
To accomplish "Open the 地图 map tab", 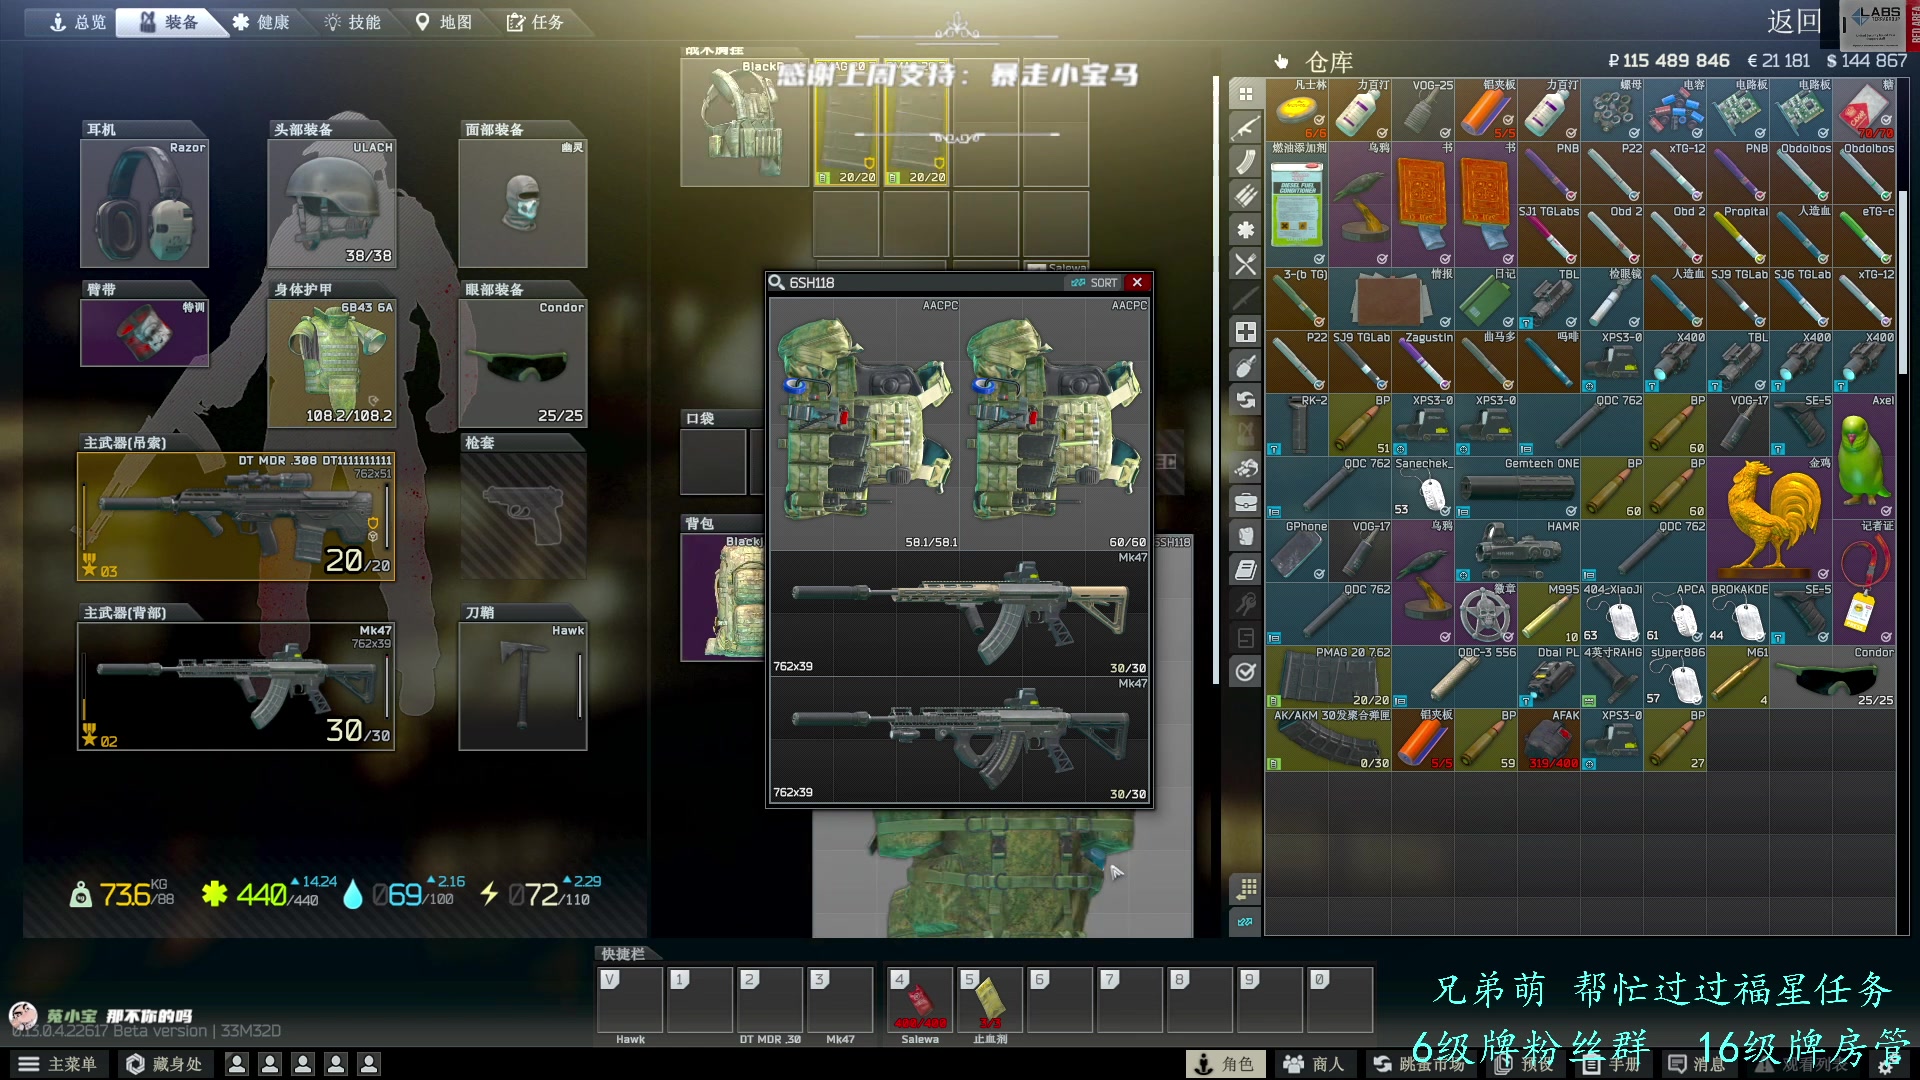I will click(x=444, y=22).
